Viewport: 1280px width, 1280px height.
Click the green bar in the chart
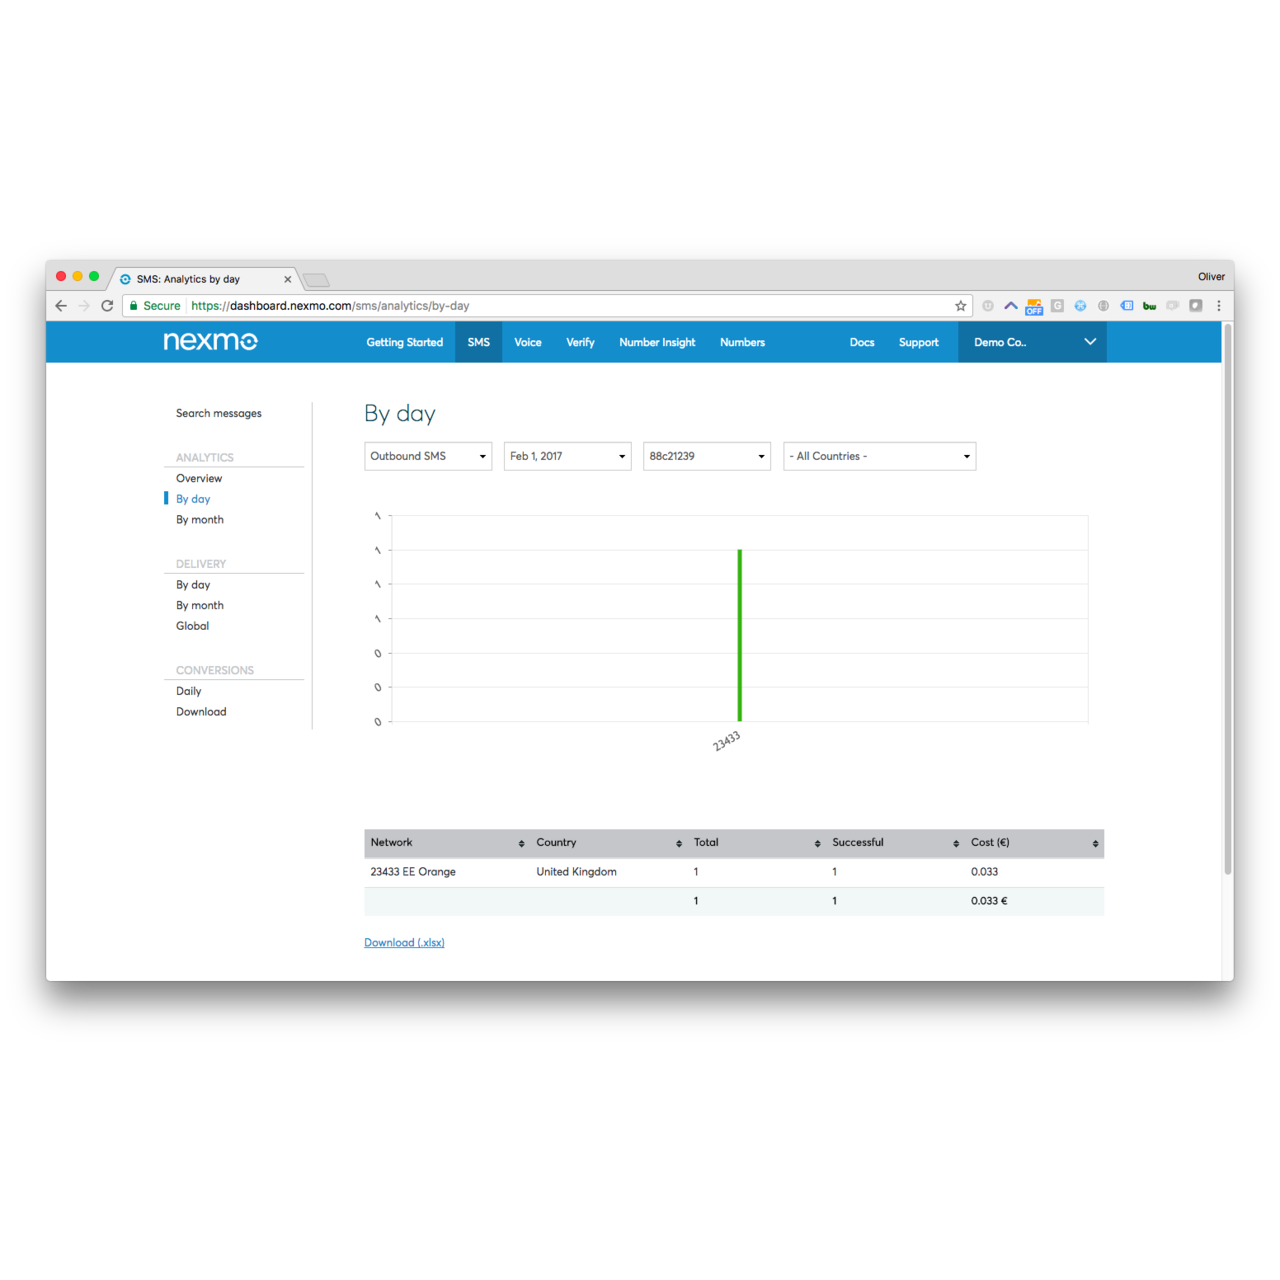pos(740,635)
